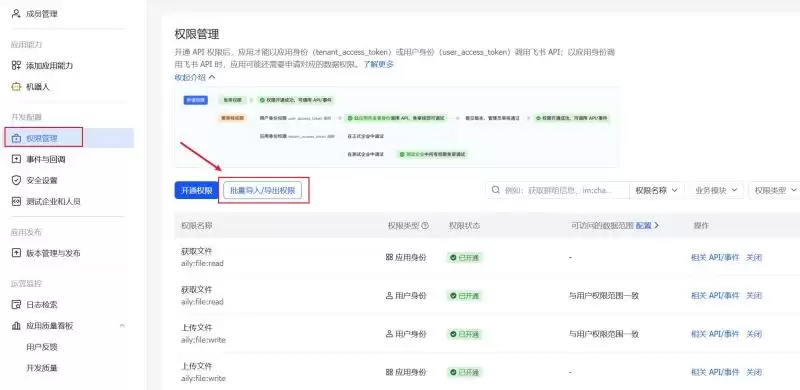Click 相关 API/事件 for 上传文件 用户身份 row

pos(715,334)
